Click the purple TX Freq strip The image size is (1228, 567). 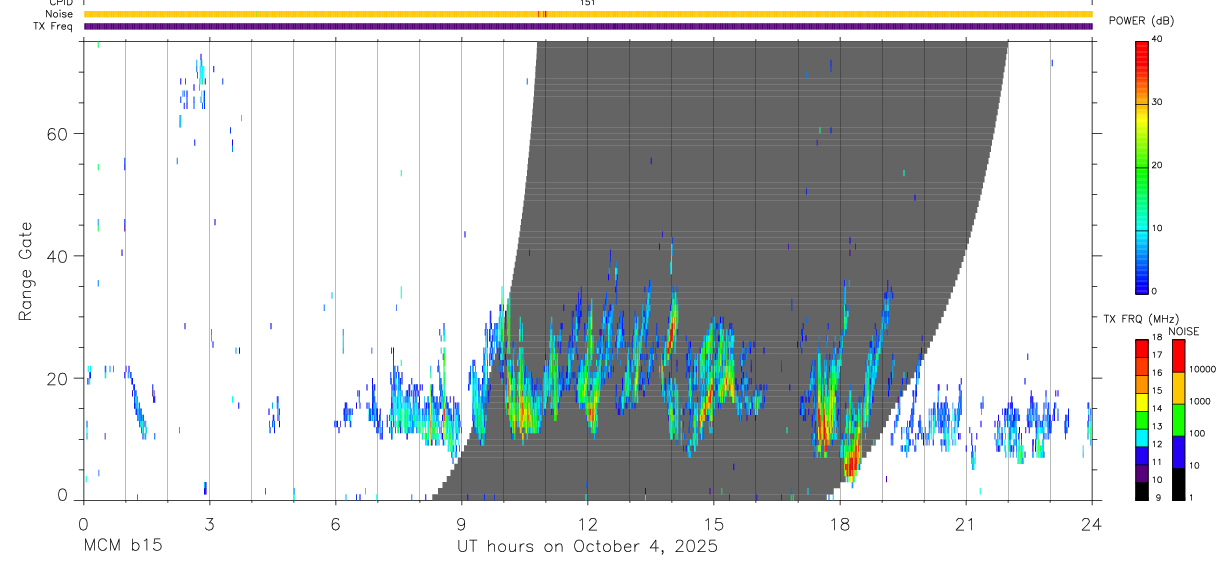pos(588,26)
